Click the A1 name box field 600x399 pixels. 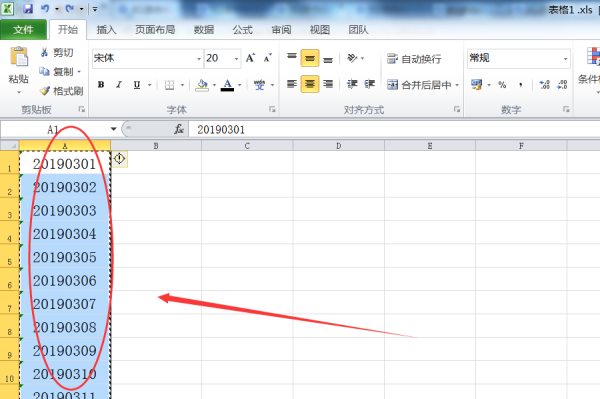(x=54, y=129)
